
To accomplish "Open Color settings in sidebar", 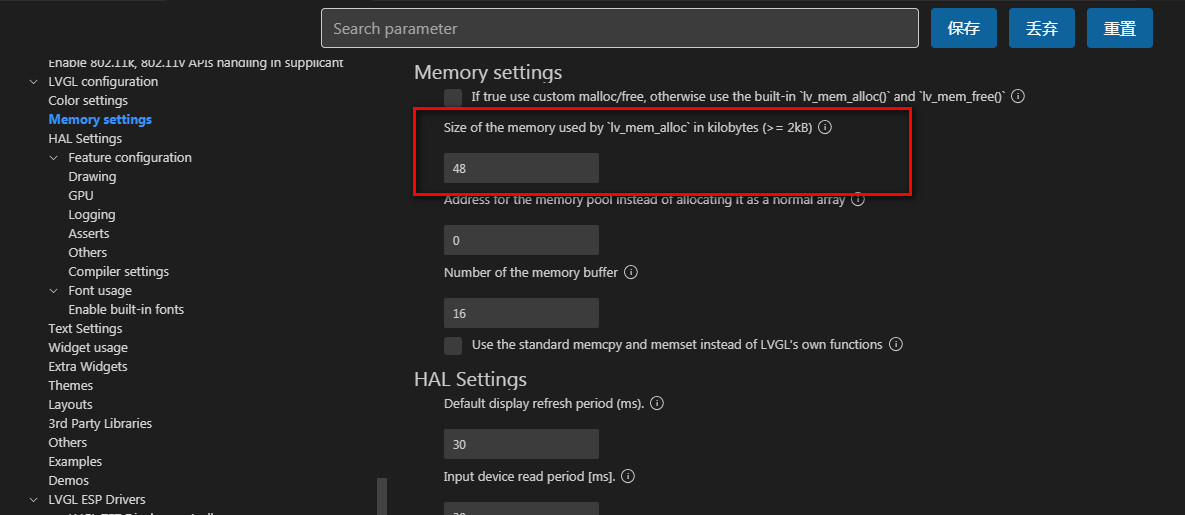I will (x=88, y=101).
